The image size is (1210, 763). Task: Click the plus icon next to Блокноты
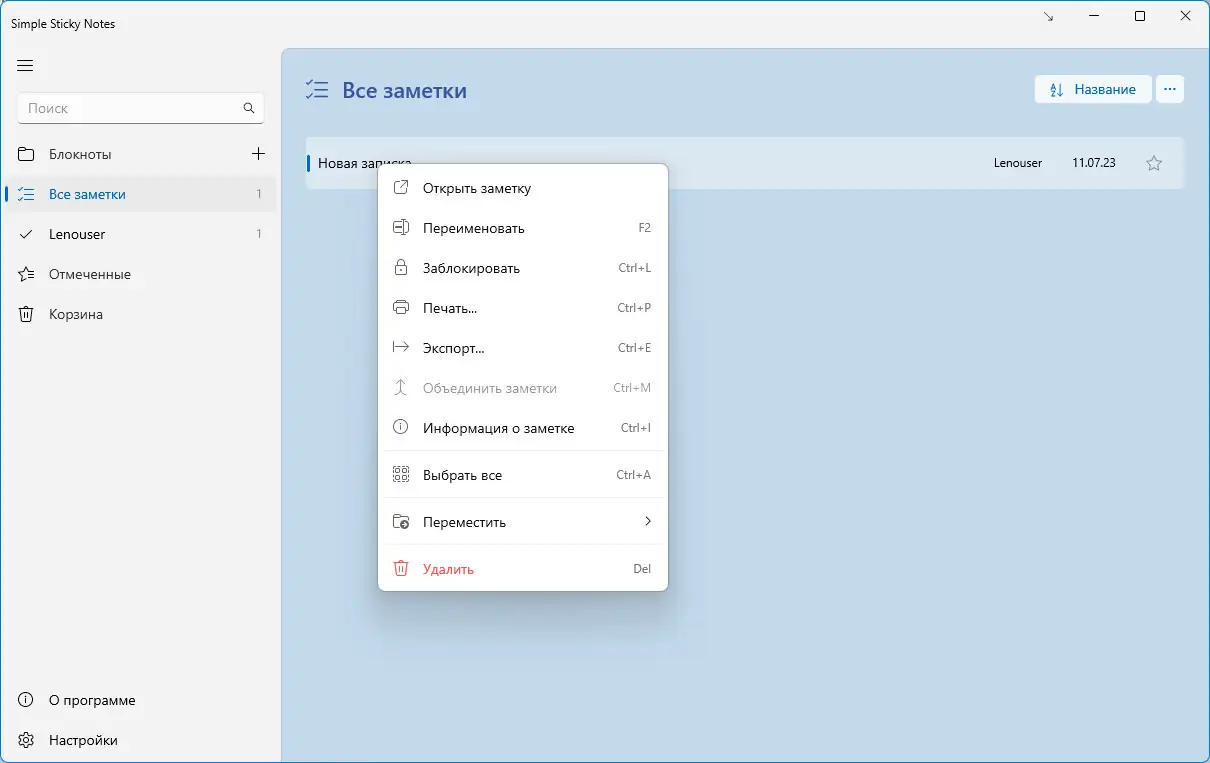pyautogui.click(x=258, y=154)
